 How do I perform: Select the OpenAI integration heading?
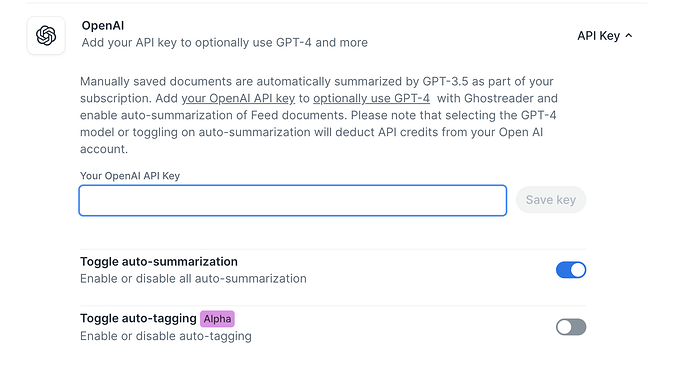tap(103, 26)
